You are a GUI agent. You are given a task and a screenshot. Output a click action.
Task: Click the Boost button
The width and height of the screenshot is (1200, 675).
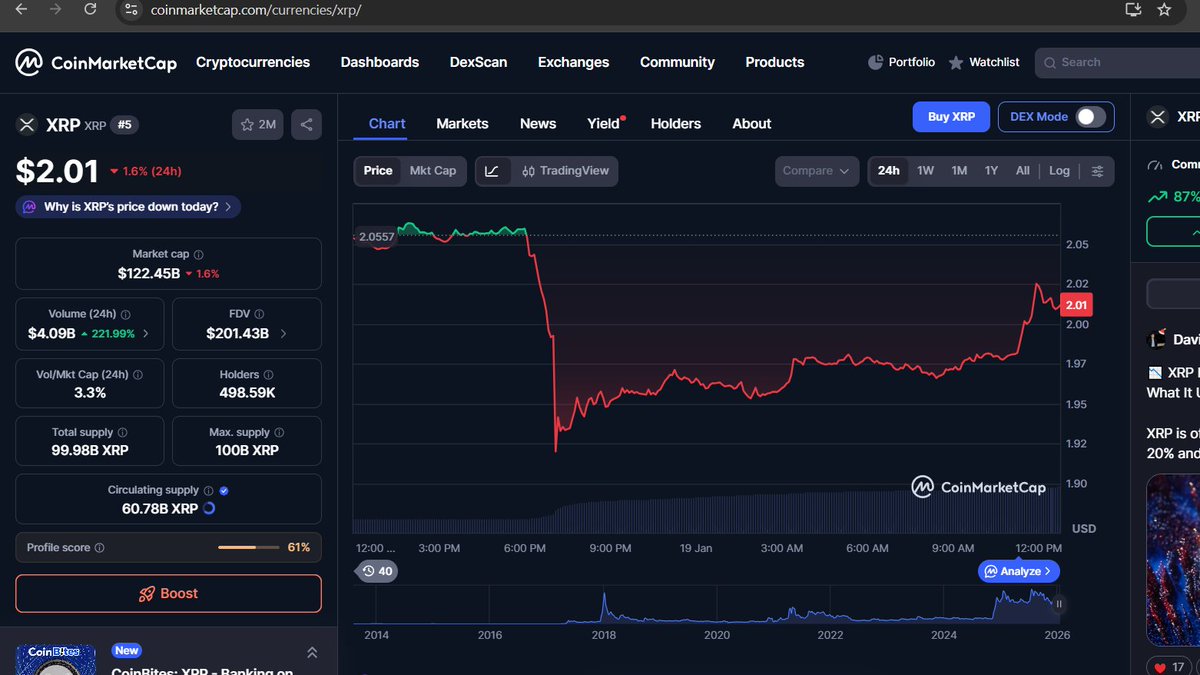(x=168, y=593)
